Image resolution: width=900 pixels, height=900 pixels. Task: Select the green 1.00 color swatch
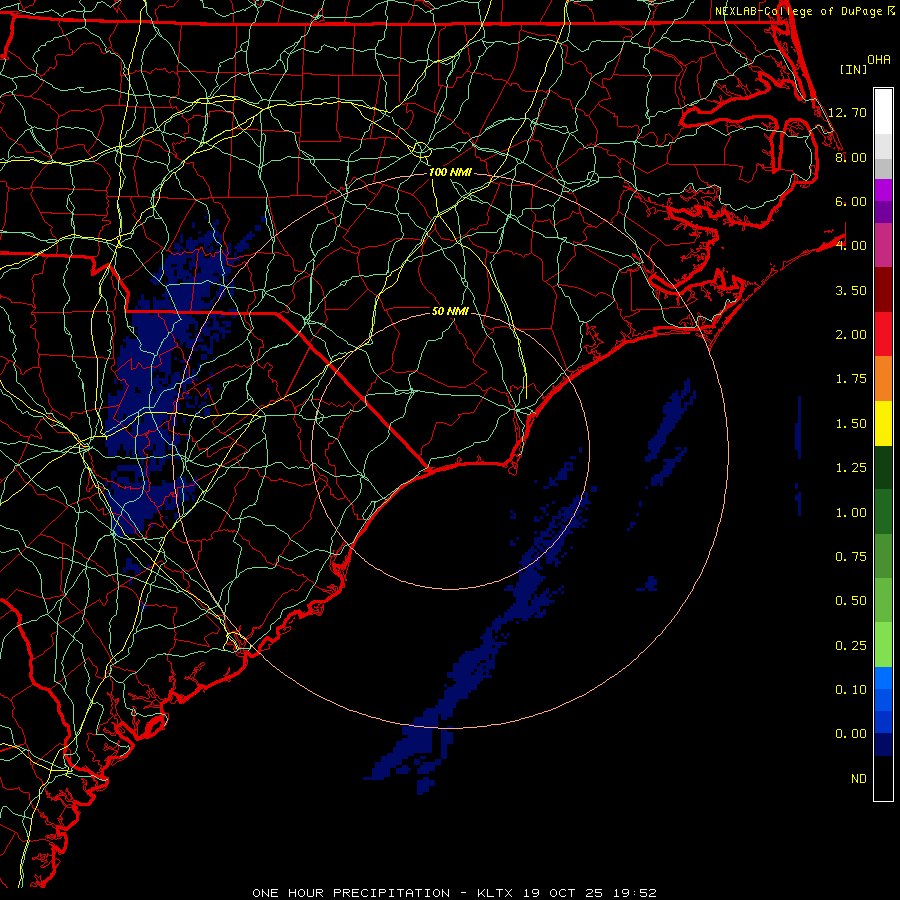883,512
